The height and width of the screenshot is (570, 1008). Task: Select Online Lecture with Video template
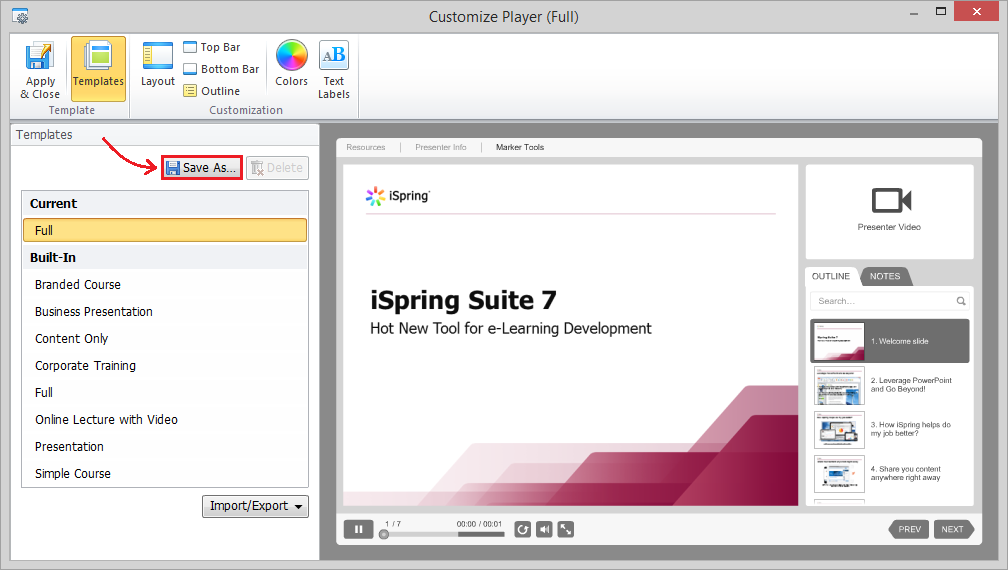165,419
